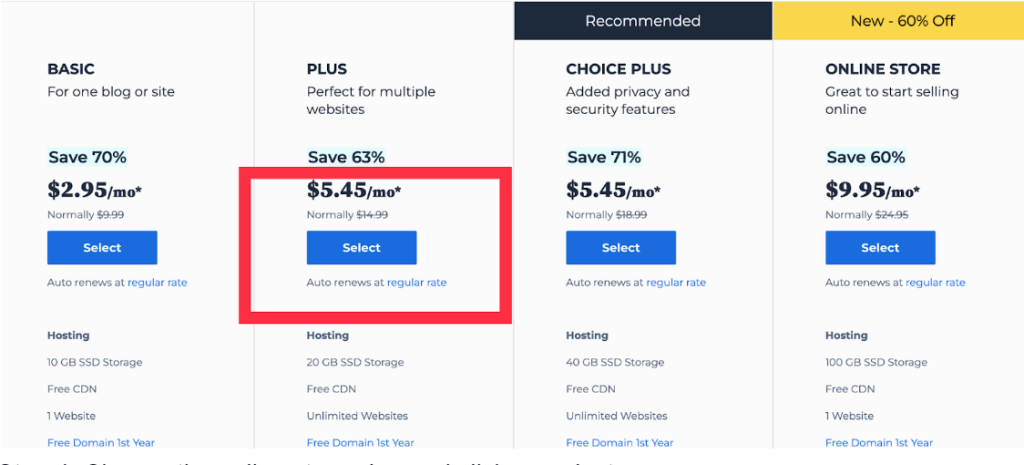The height and width of the screenshot is (465, 1024).
Task: Open regular rate link under CHOICE PLUS
Action: [x=676, y=283]
